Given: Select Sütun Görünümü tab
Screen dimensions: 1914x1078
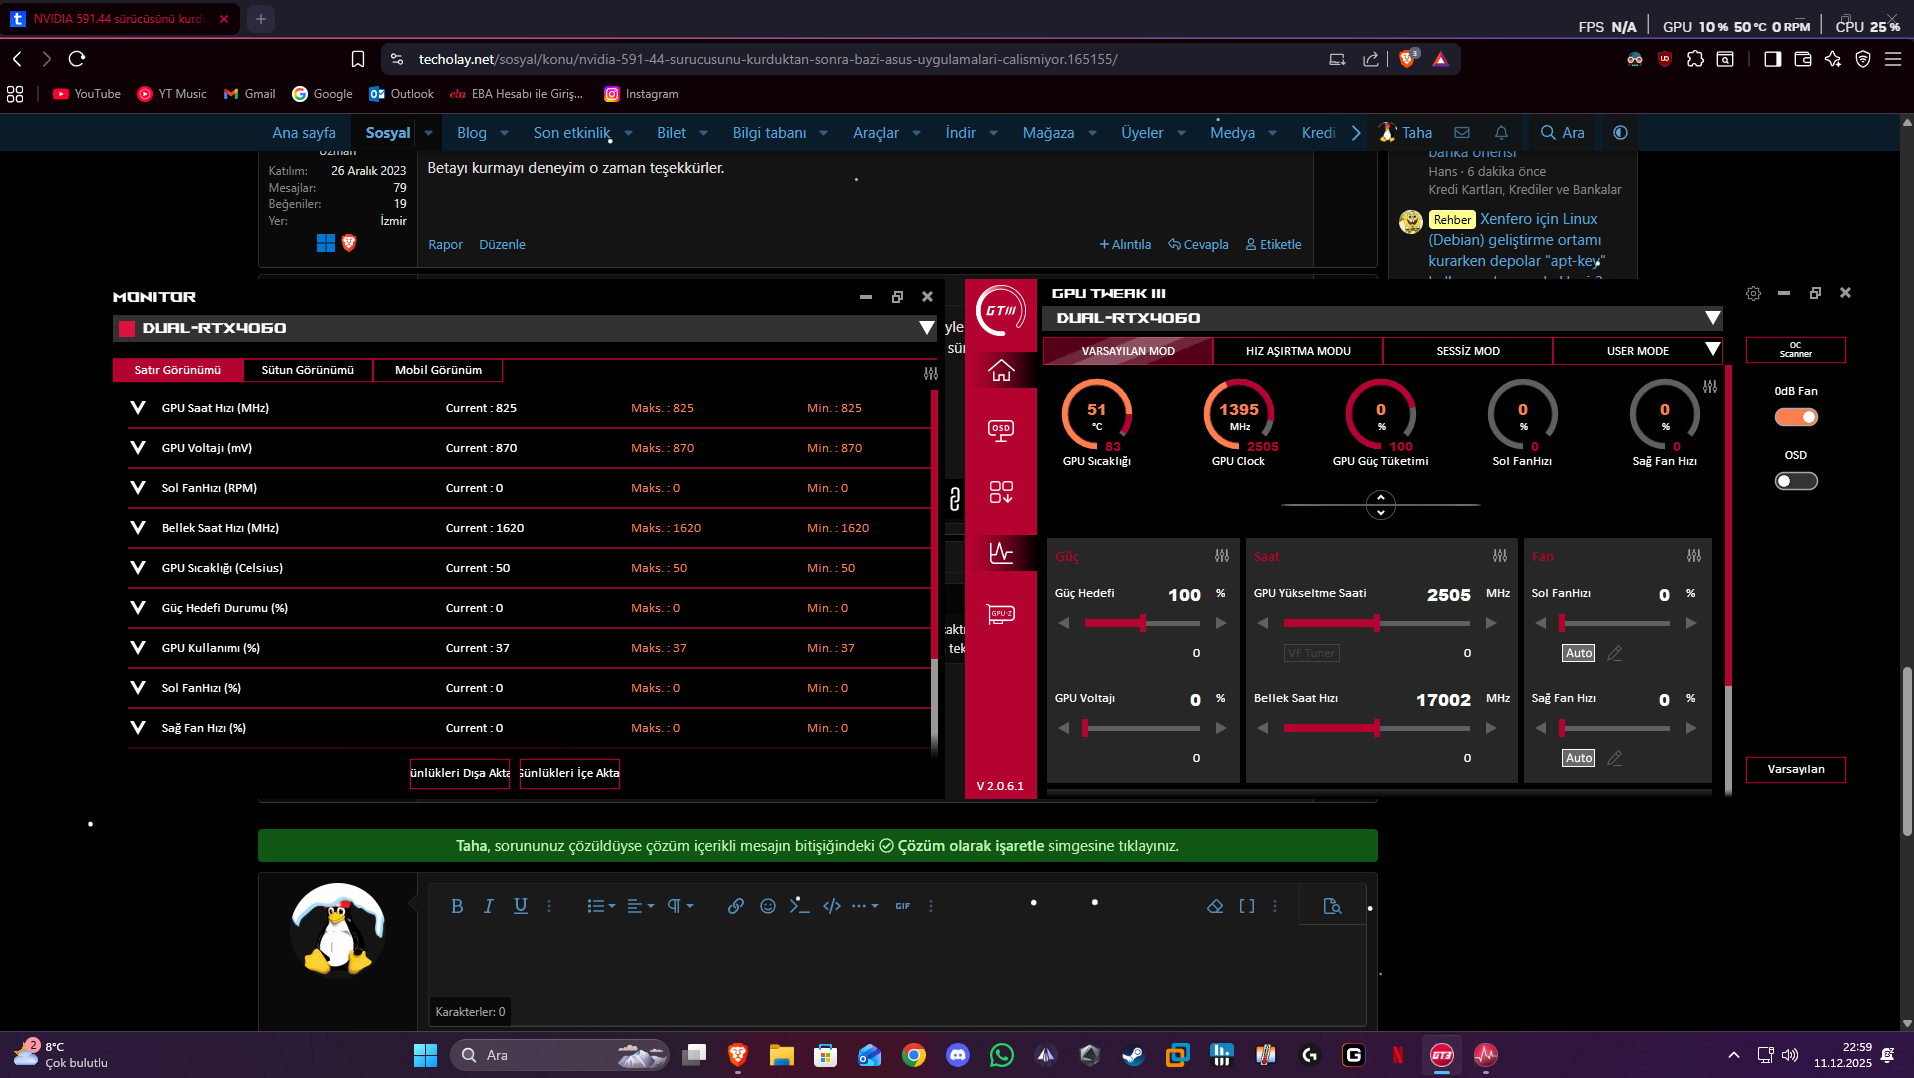Looking at the screenshot, I should click(308, 370).
